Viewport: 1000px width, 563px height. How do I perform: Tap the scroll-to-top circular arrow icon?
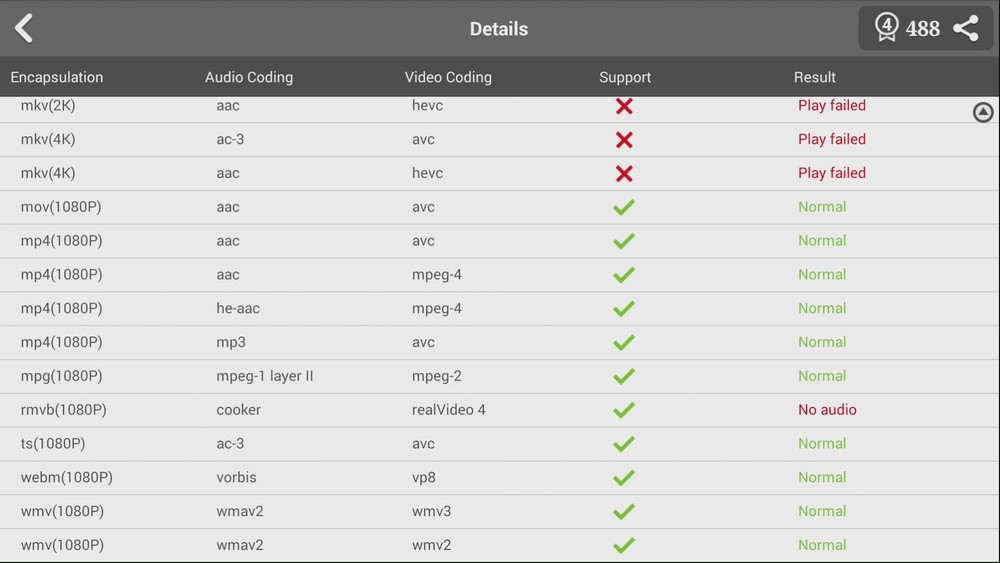[x=983, y=113]
